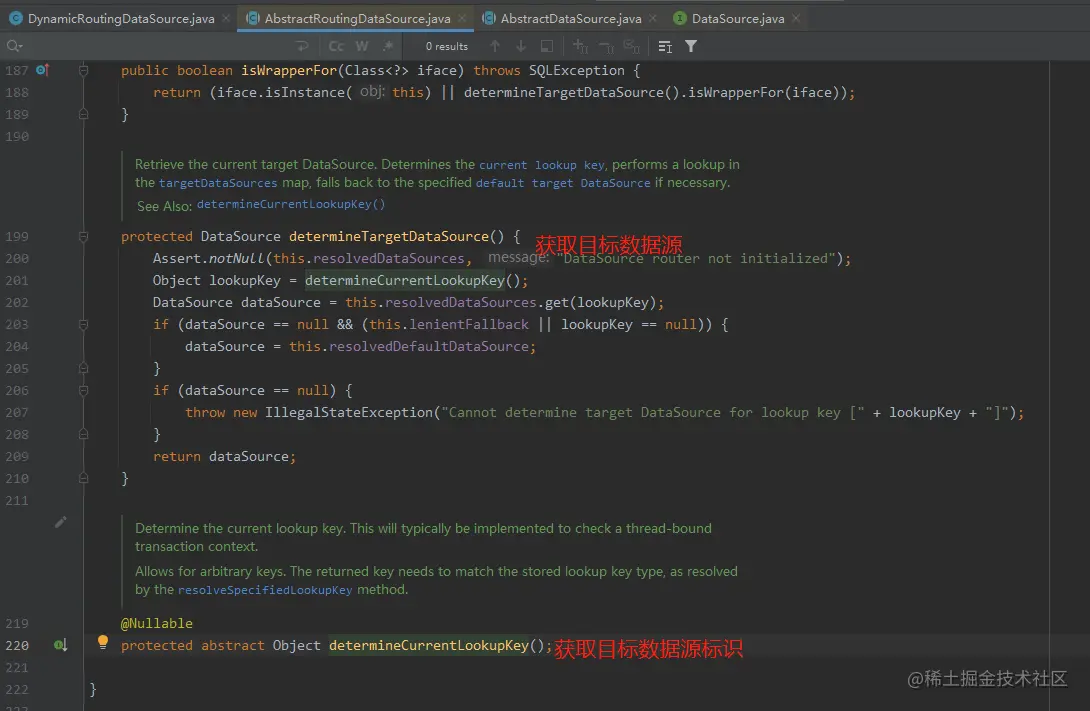Select the AbstractRoutingDataSource.java tab
1090x711 pixels.
pos(357,19)
